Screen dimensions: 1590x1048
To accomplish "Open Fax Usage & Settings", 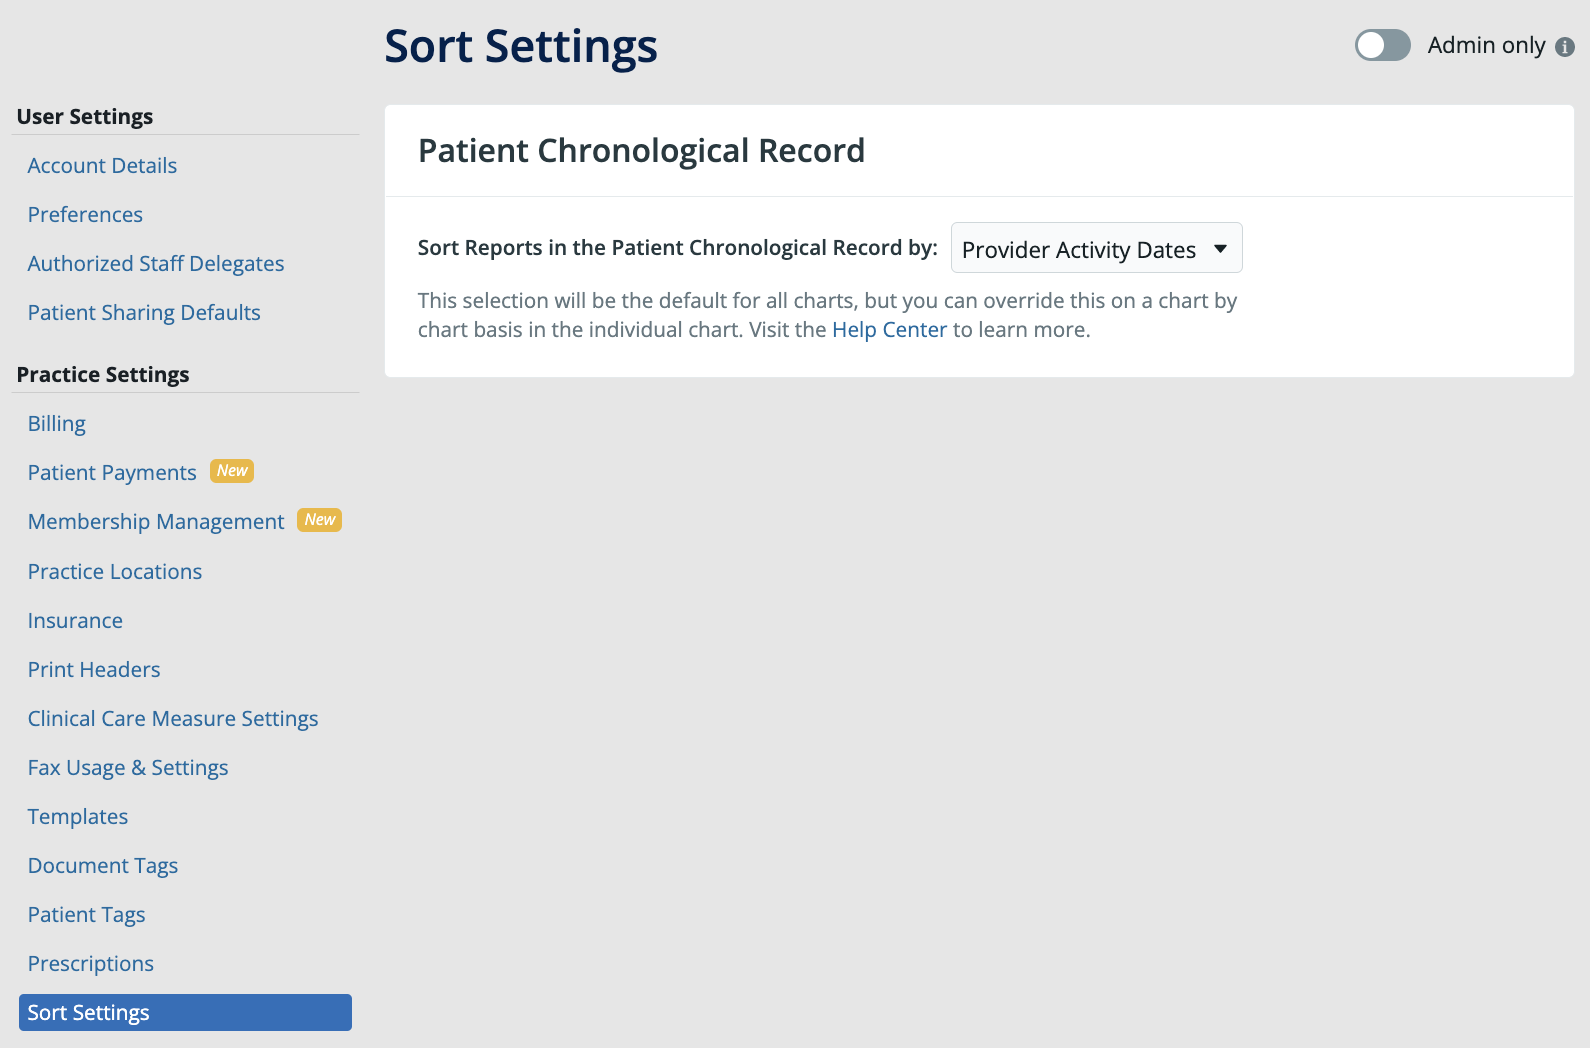I will coord(128,767).
